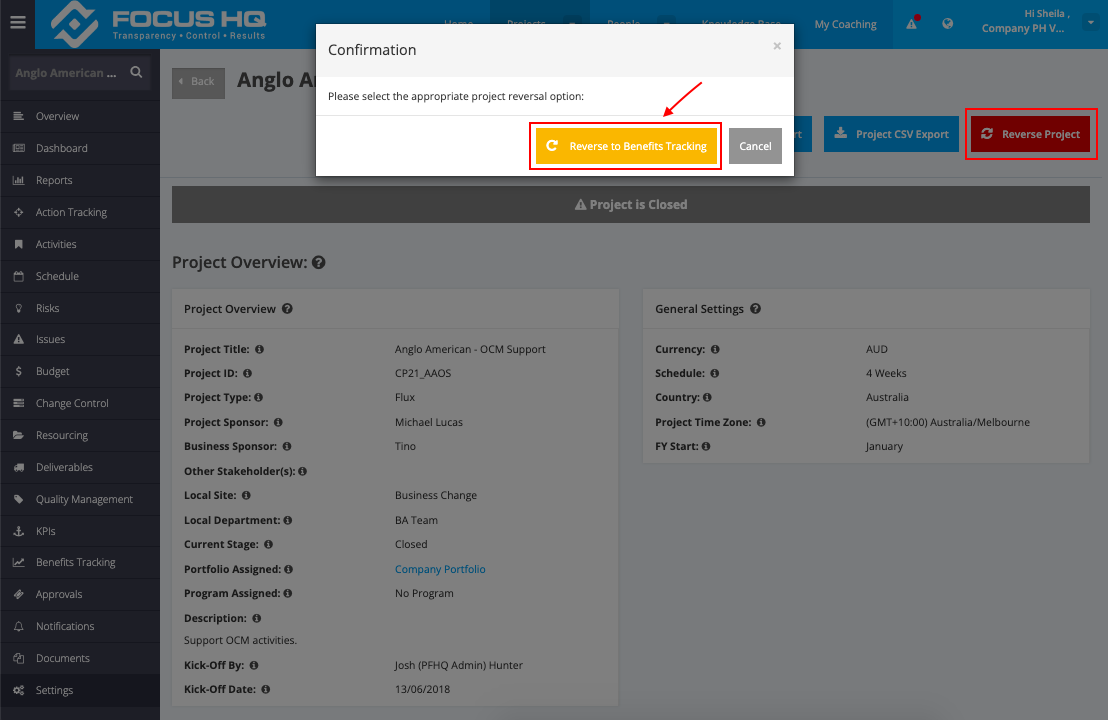Open Budget in the sidebar

coord(80,371)
